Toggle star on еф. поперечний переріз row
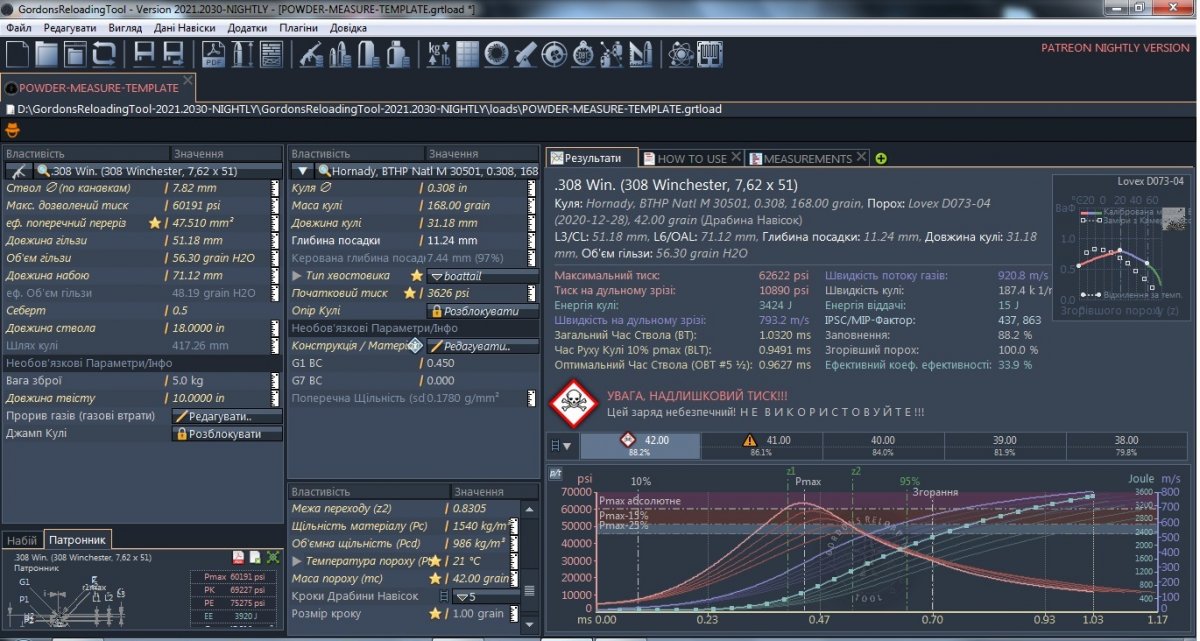This screenshot has width=1200, height=641. tap(154, 223)
